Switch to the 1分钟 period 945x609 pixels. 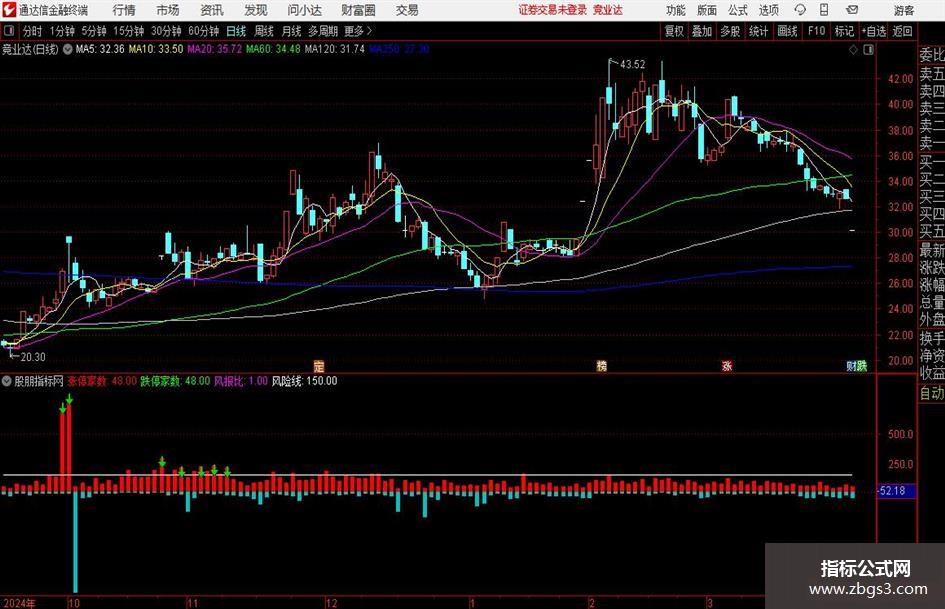pos(61,31)
